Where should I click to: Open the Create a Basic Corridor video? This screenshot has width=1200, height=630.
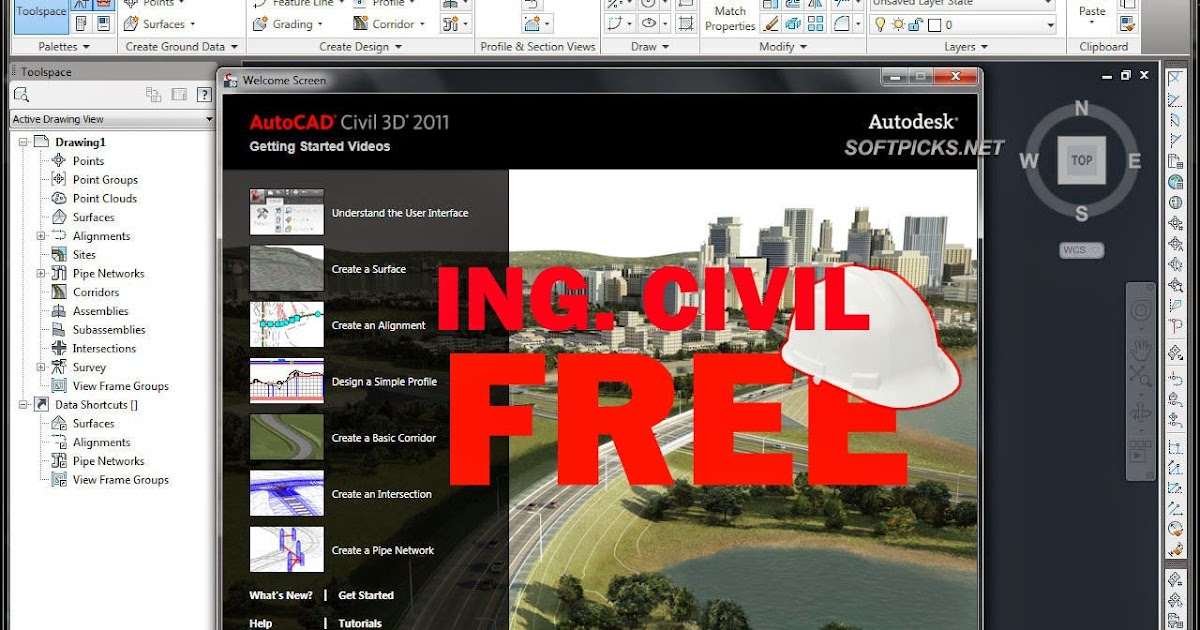point(383,438)
